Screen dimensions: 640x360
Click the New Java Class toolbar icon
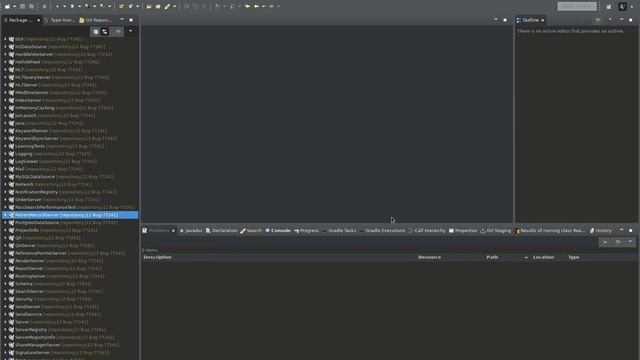131,6
